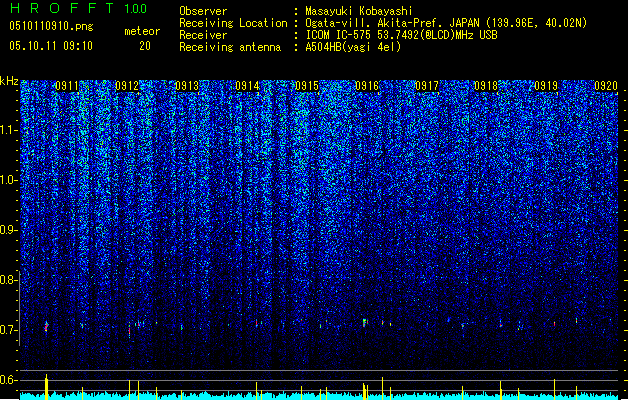Click the 0911 time marker

tap(67, 86)
